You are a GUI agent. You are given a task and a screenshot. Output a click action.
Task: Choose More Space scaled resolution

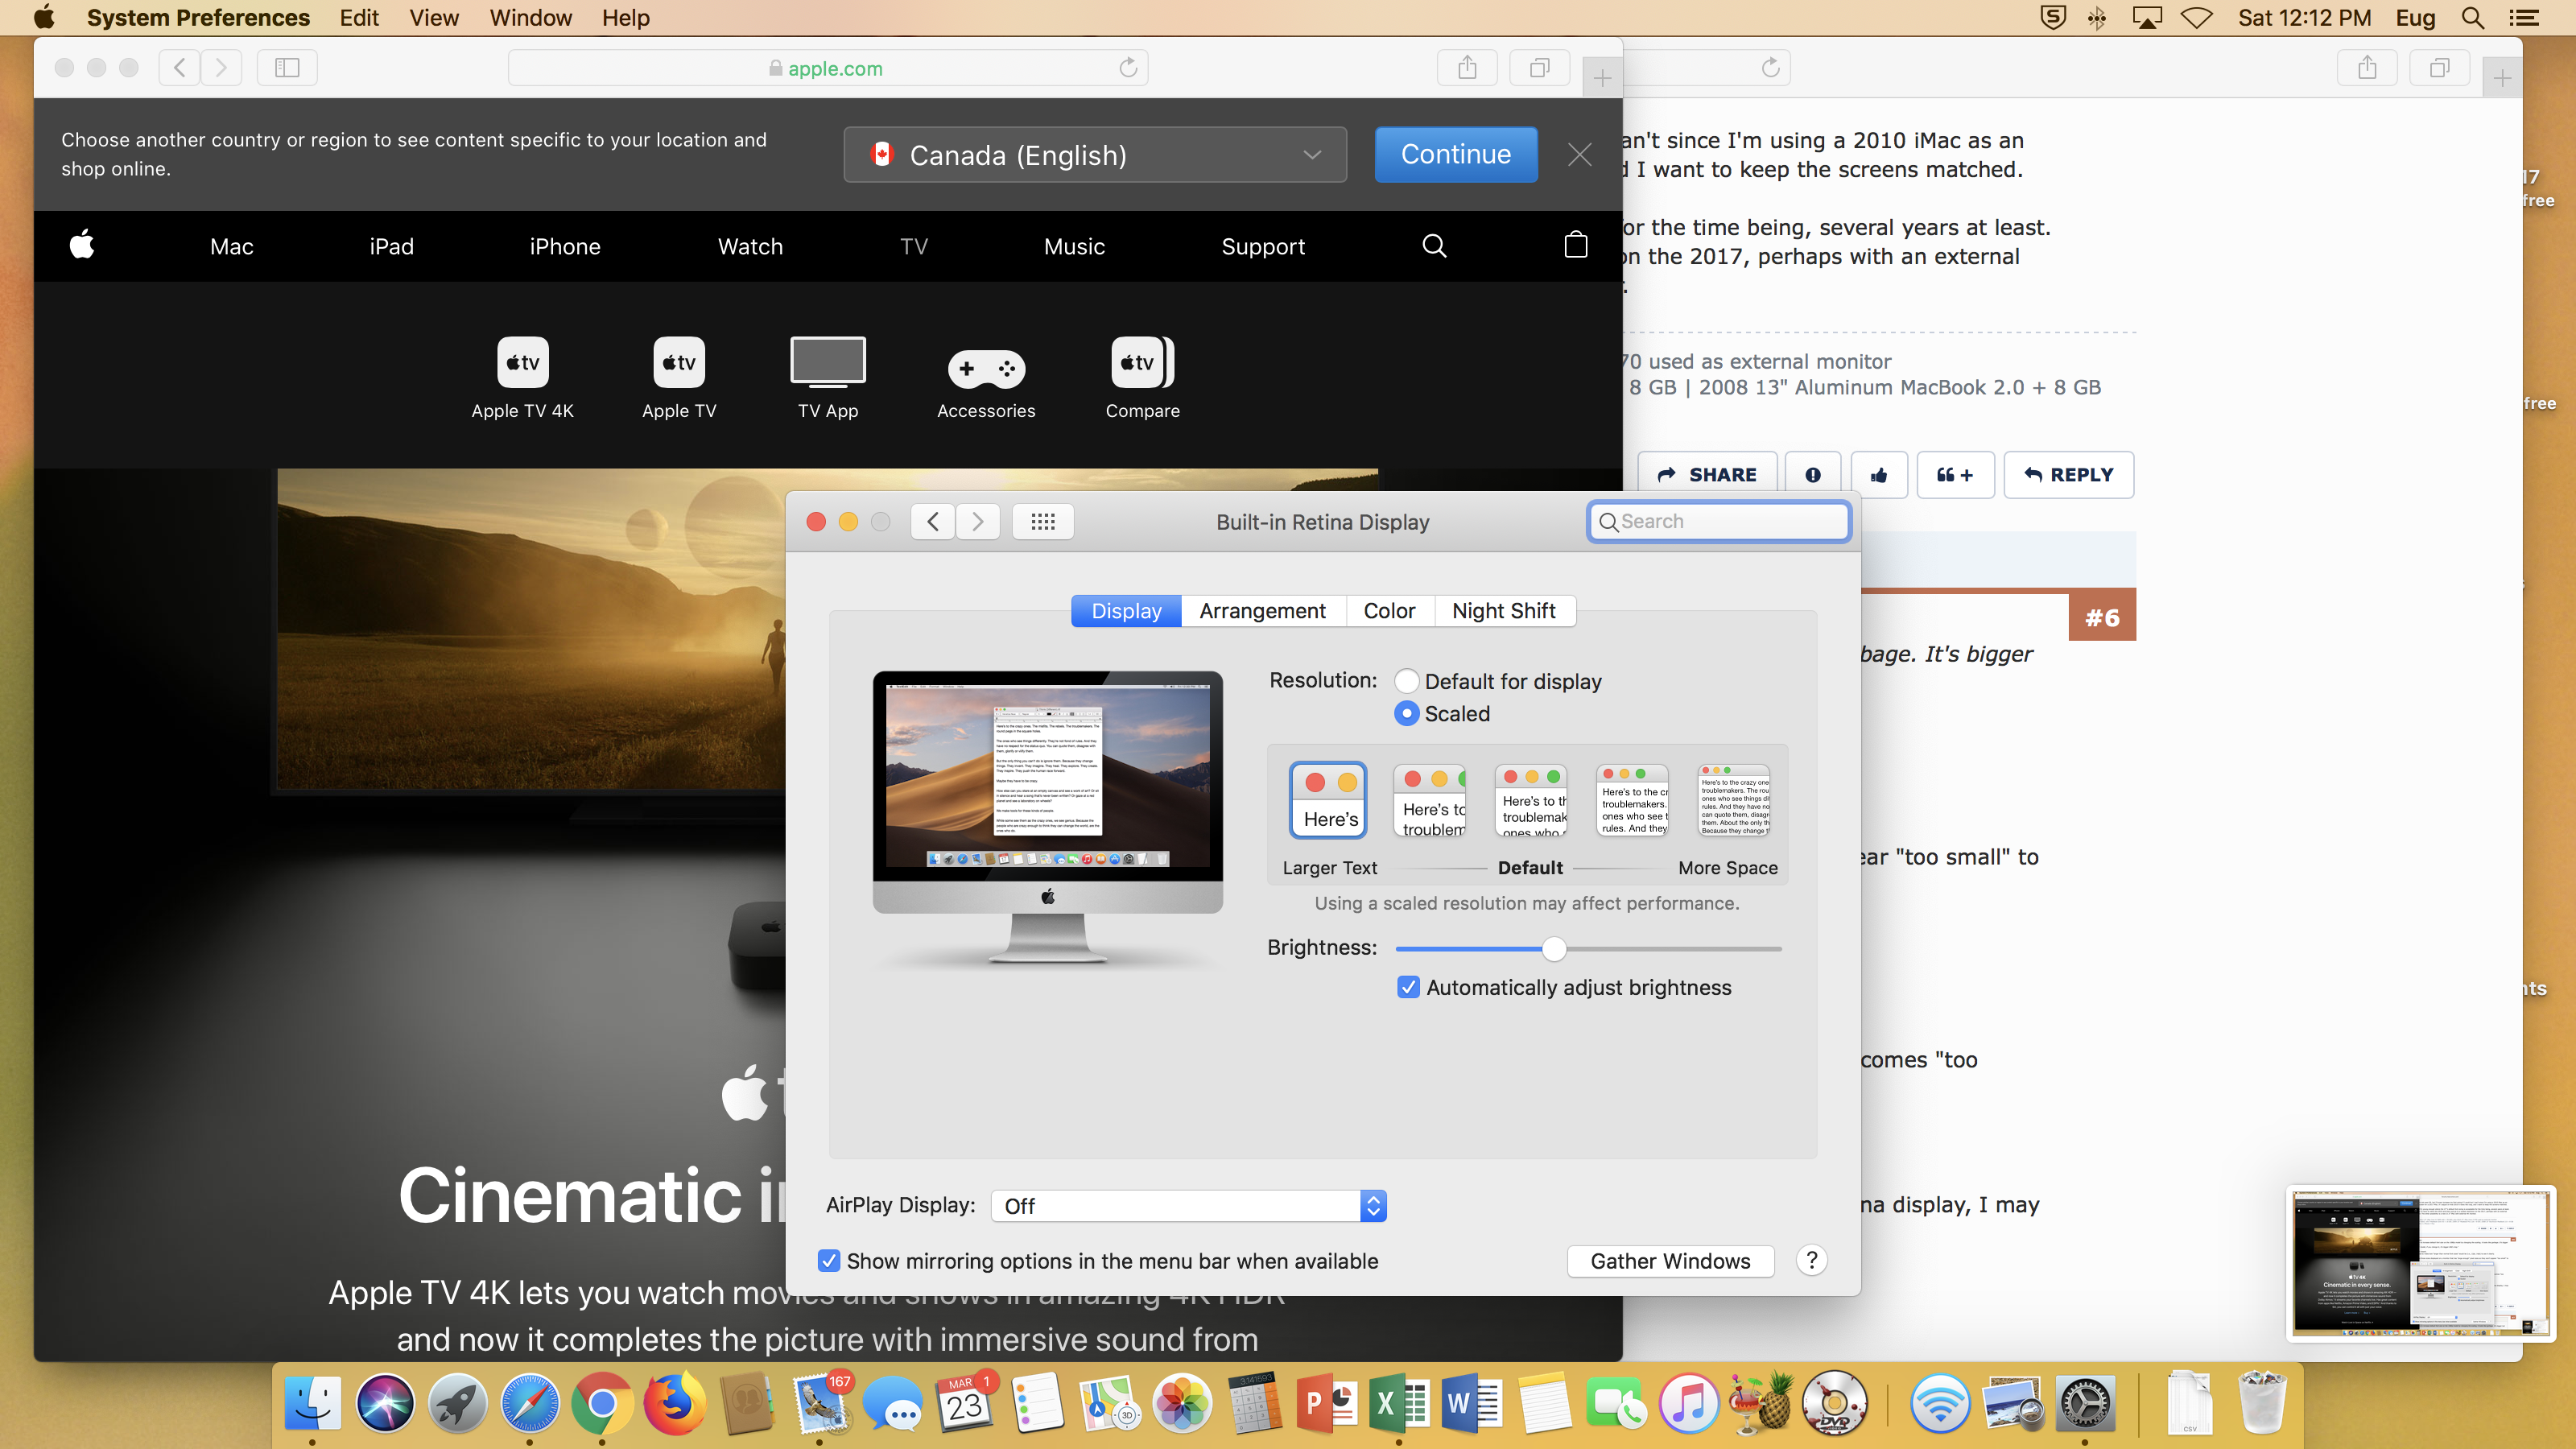1734,800
